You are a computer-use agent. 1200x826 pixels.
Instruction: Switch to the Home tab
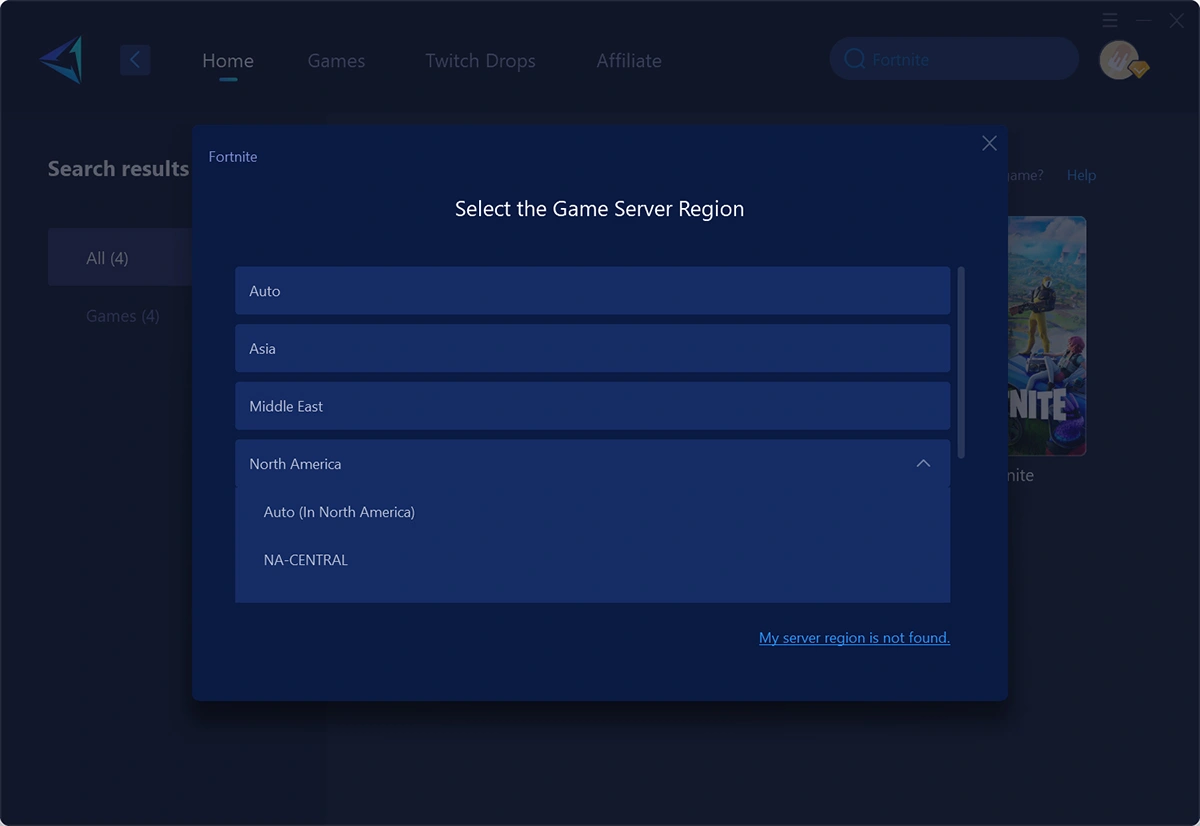(228, 61)
